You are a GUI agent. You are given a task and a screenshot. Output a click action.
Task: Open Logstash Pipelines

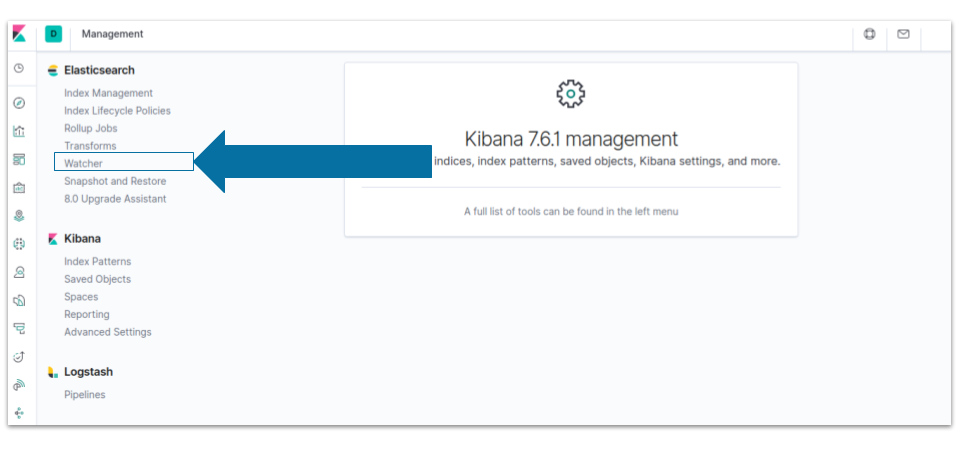tap(85, 395)
